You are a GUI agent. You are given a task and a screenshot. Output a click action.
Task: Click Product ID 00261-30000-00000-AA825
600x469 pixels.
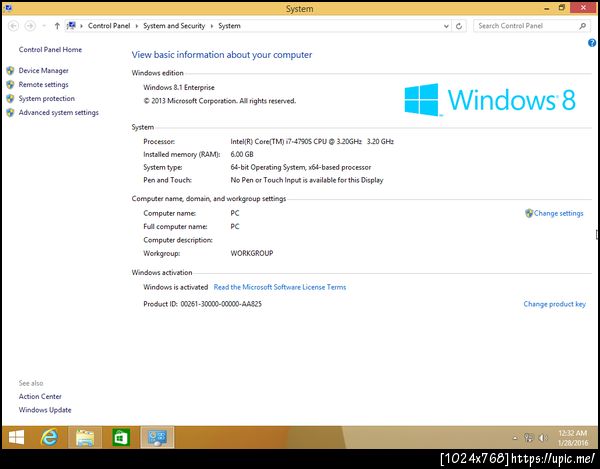tap(202, 304)
